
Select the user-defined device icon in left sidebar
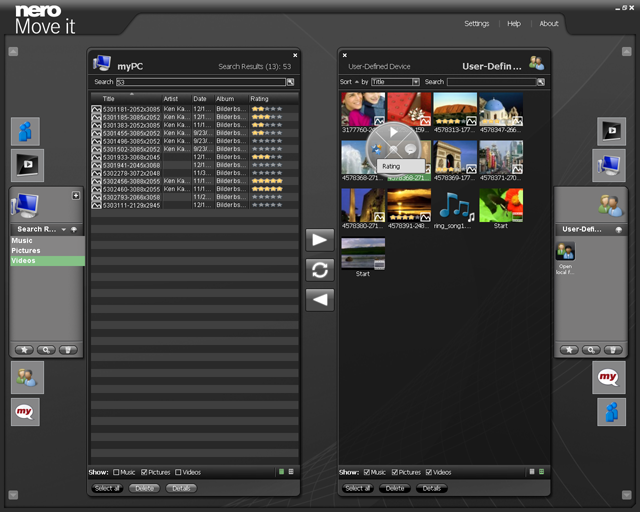coord(27,378)
